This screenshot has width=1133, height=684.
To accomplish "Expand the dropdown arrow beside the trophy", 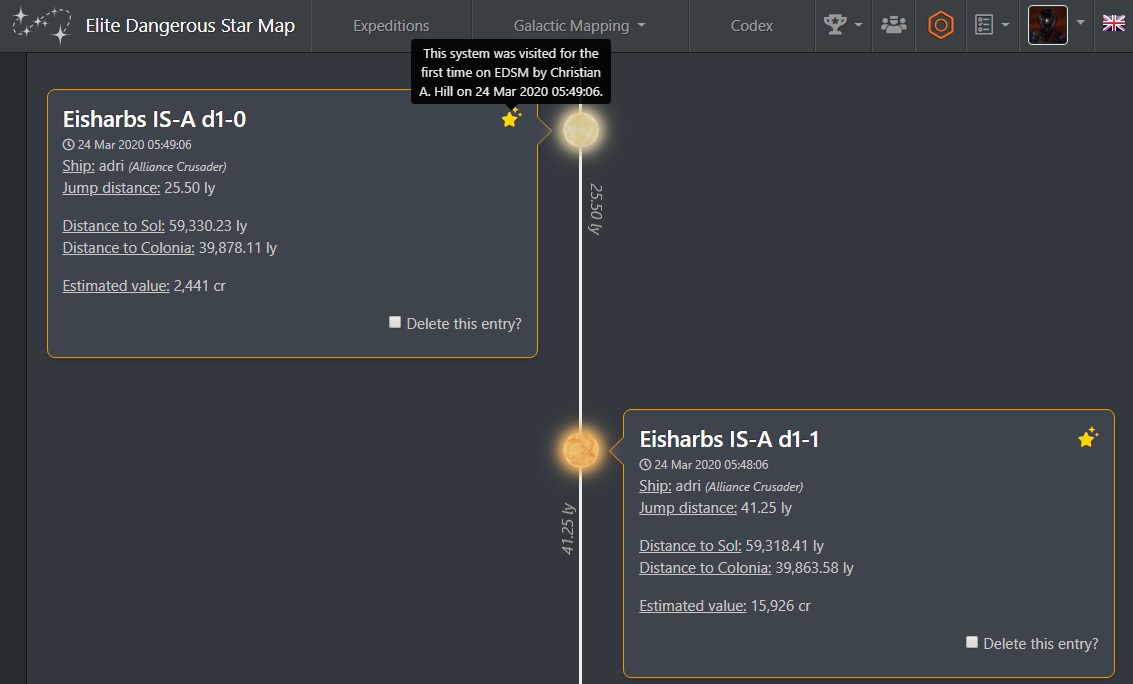I will pyautogui.click(x=858, y=25).
